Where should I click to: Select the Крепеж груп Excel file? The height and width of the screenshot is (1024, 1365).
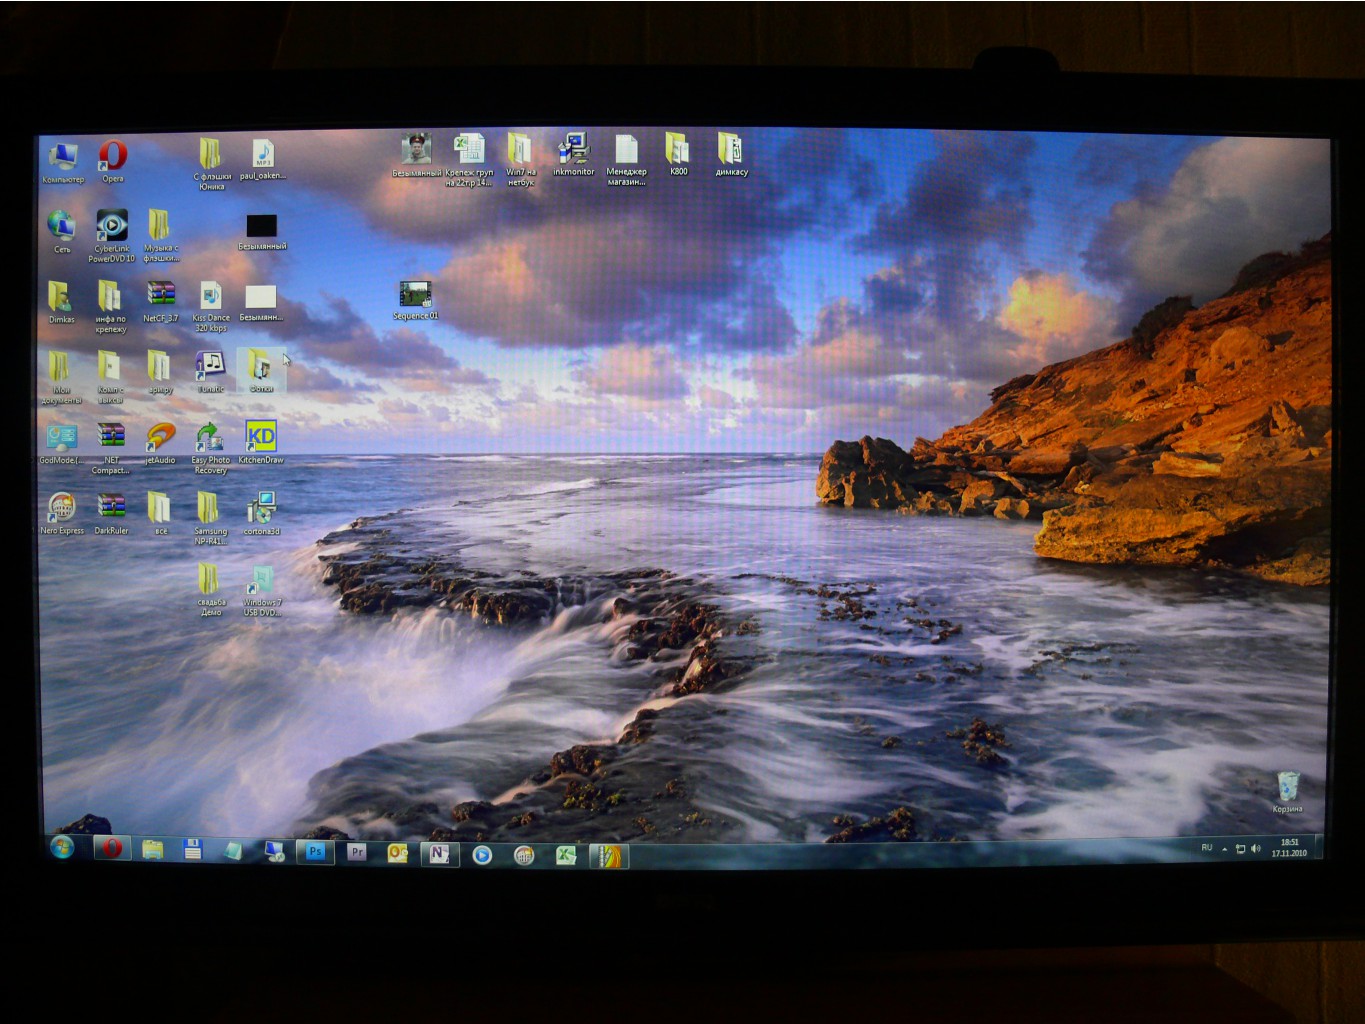[469, 160]
